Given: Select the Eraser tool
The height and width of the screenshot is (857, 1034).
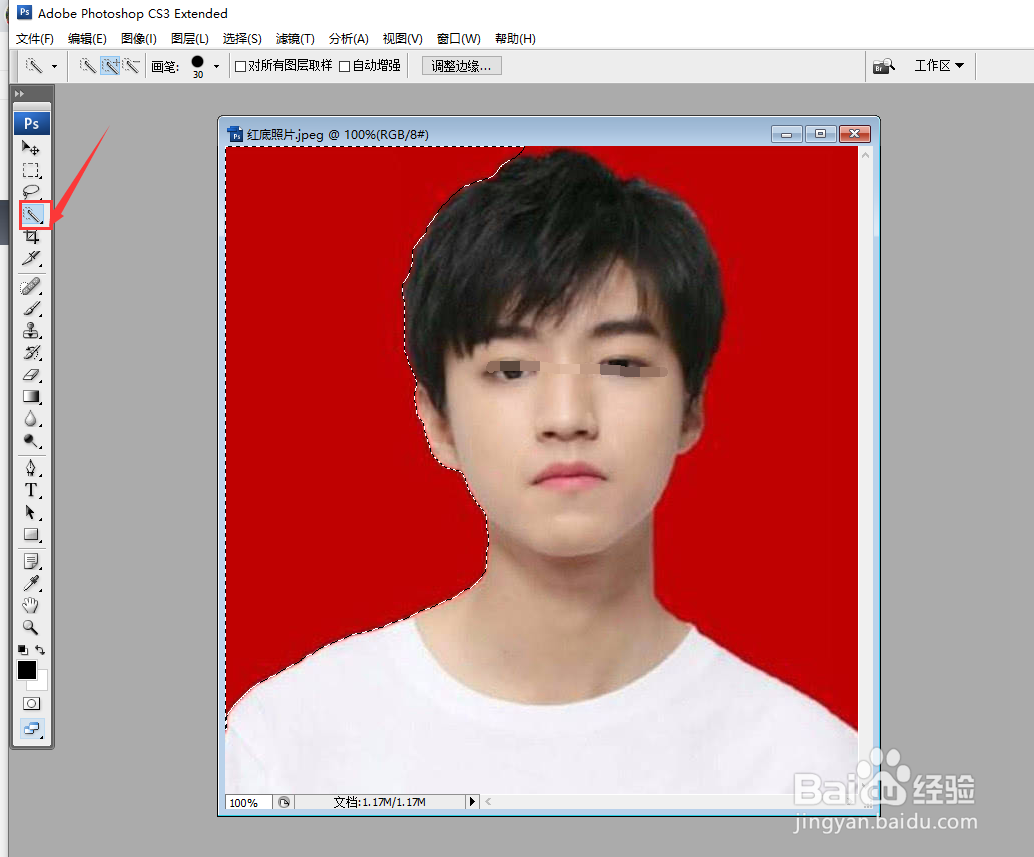Looking at the screenshot, I should click(x=32, y=375).
